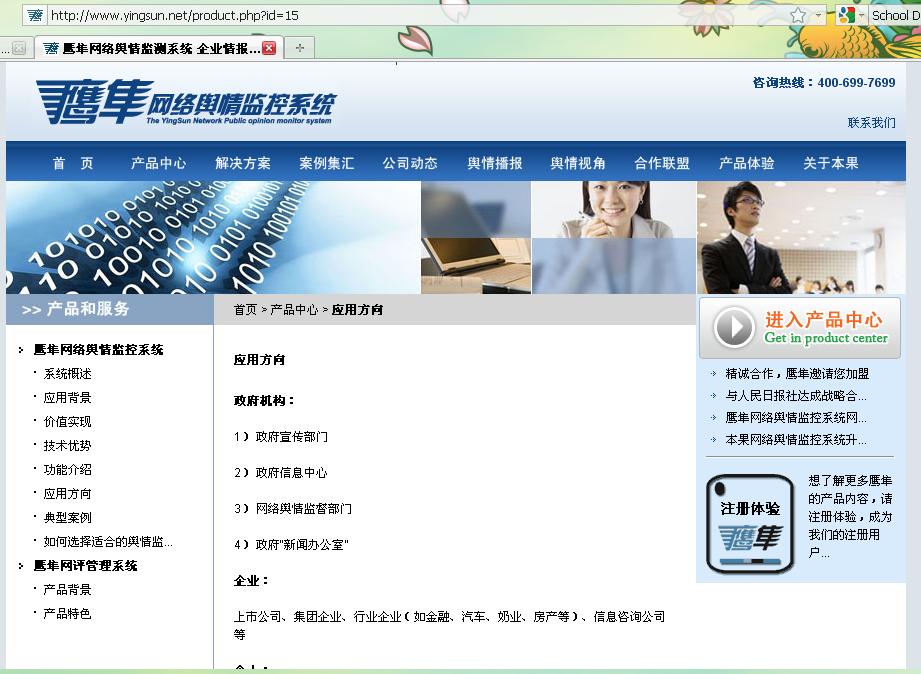
Task: Click the Google search engine icon
Action: coord(846,15)
